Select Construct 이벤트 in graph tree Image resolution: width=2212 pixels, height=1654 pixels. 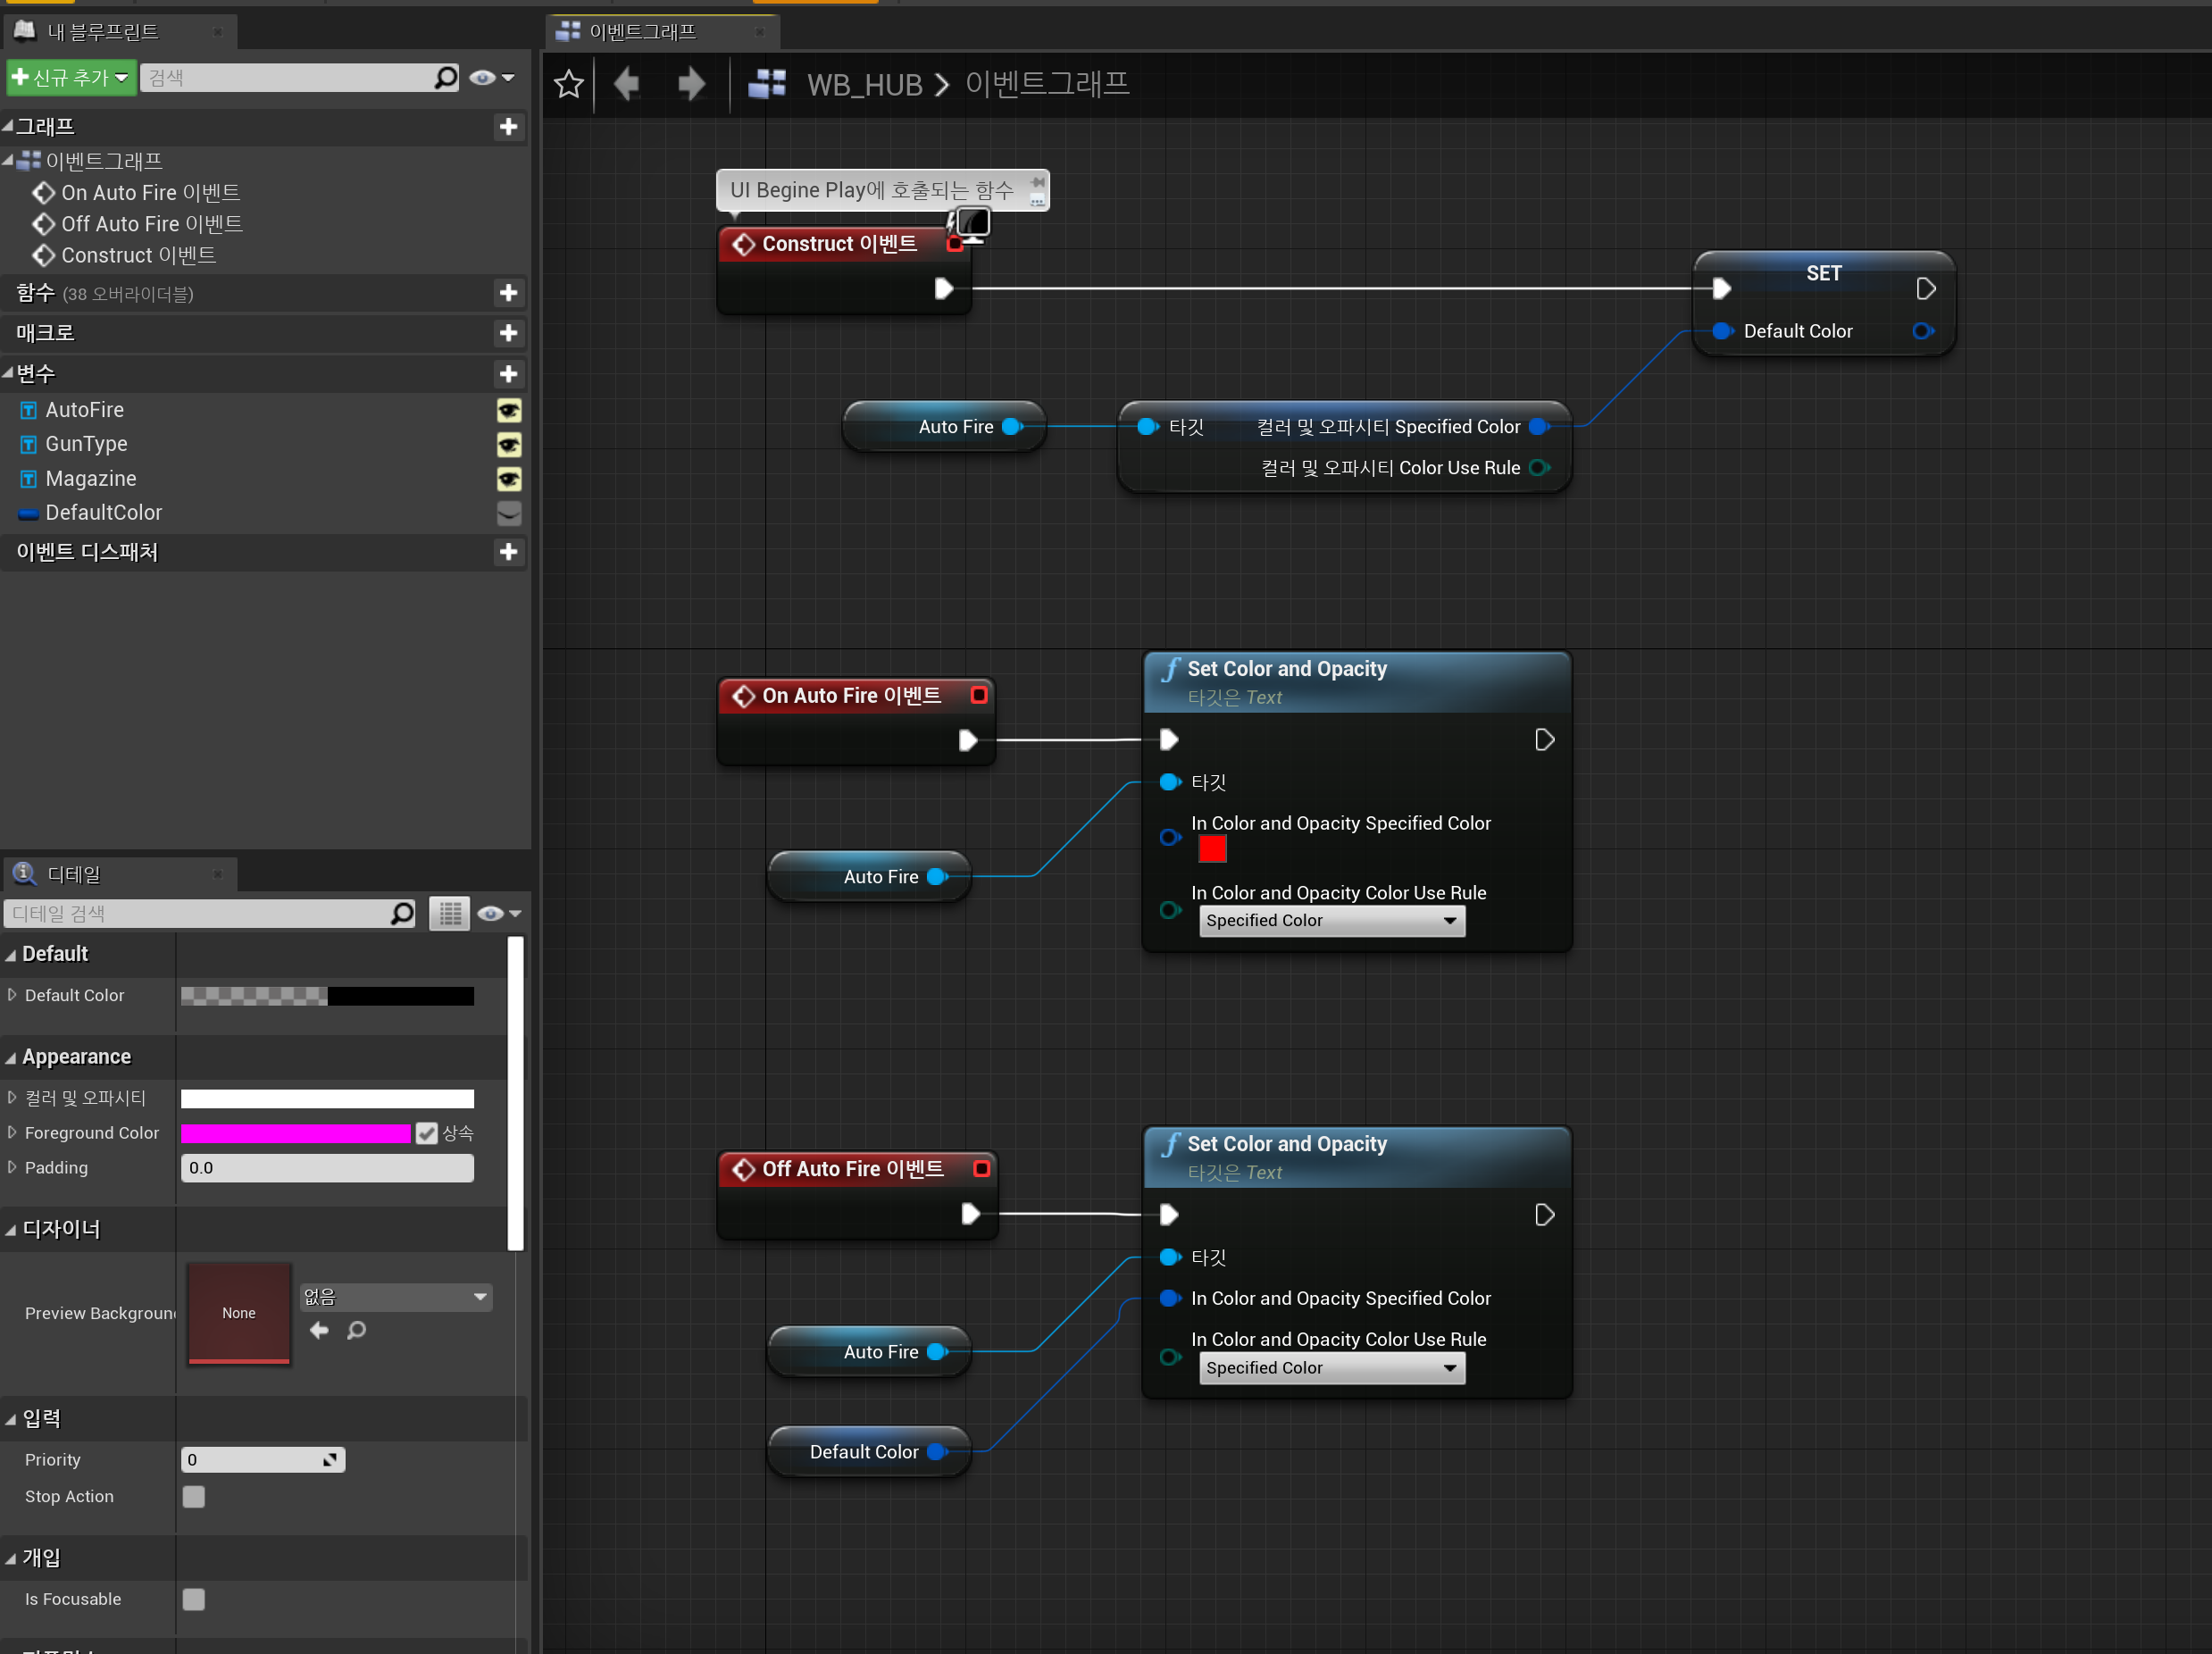(138, 255)
